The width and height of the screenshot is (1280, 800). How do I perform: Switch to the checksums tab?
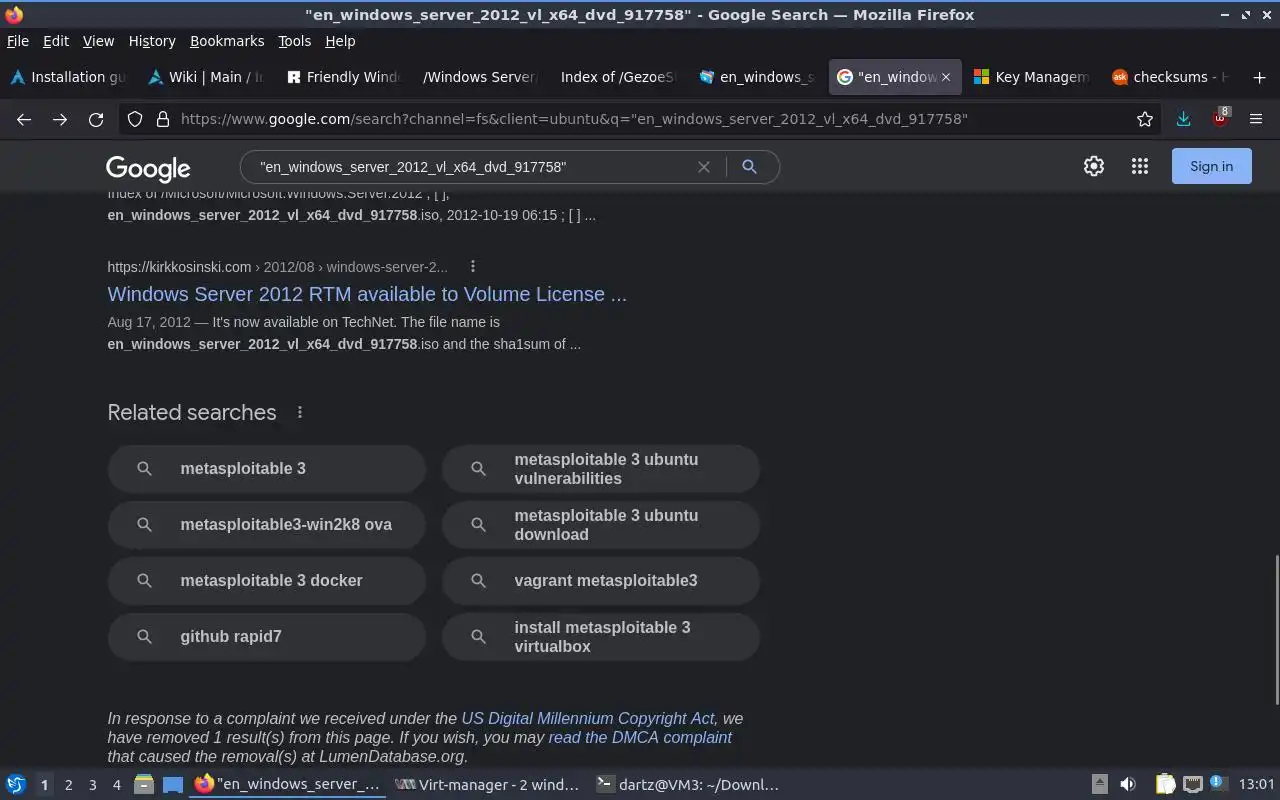1169,77
